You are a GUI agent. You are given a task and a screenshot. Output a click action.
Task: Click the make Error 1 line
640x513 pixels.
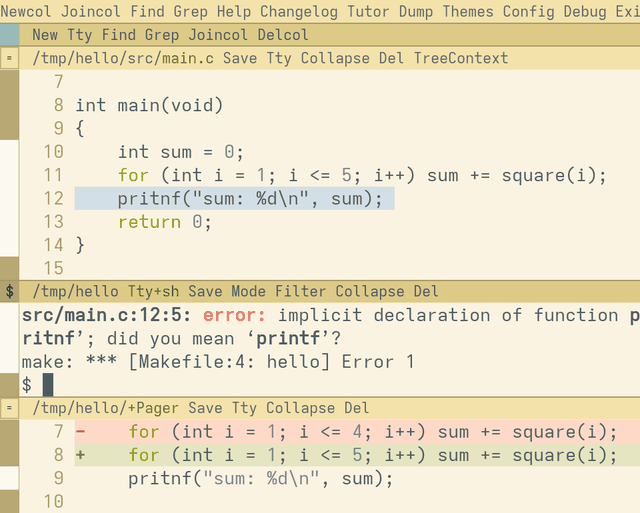(218, 362)
